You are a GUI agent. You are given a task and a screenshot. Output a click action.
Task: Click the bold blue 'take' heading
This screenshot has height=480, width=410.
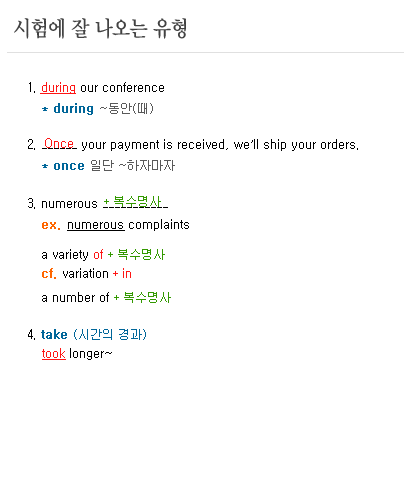54,334
